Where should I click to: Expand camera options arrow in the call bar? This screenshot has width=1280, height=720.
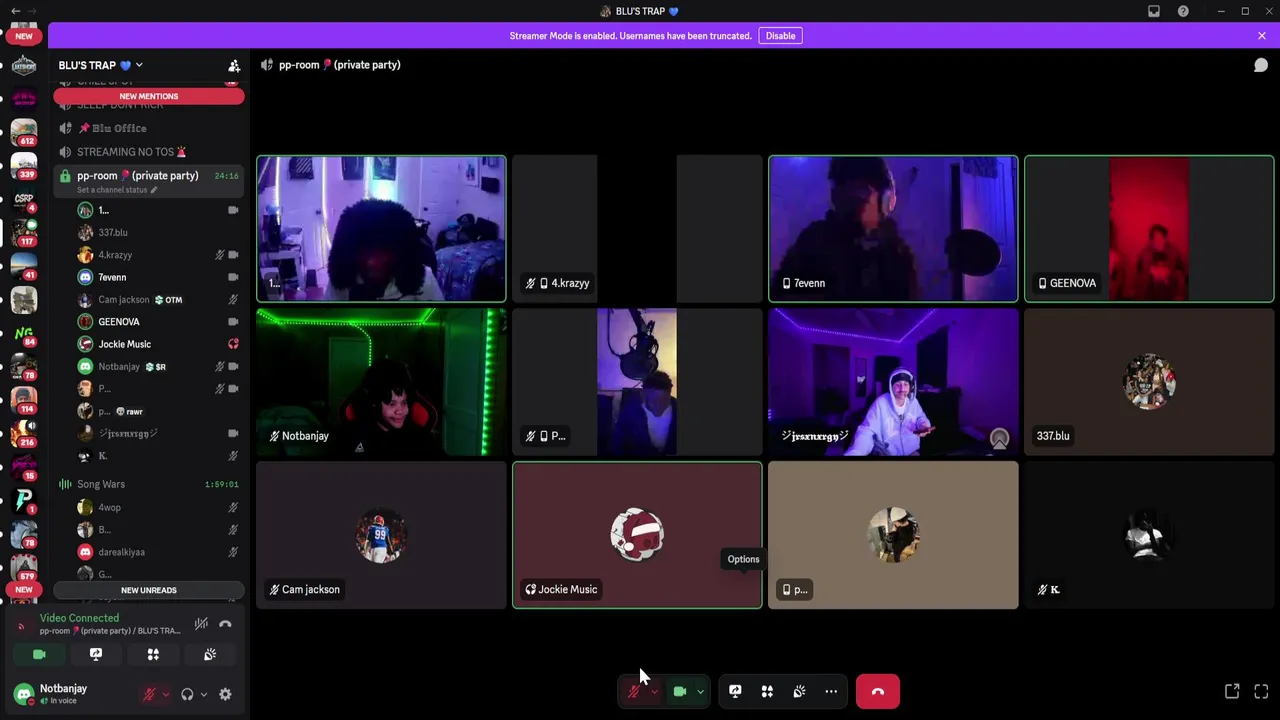[700, 691]
